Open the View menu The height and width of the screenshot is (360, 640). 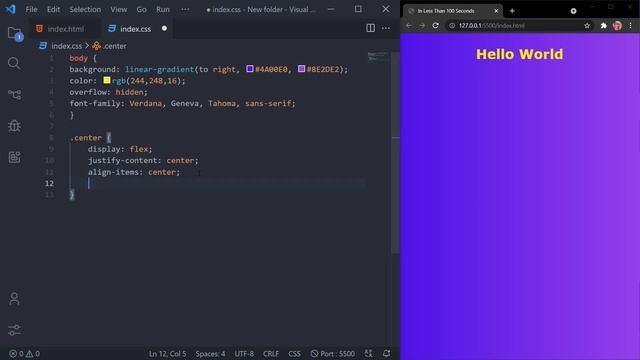coord(118,9)
